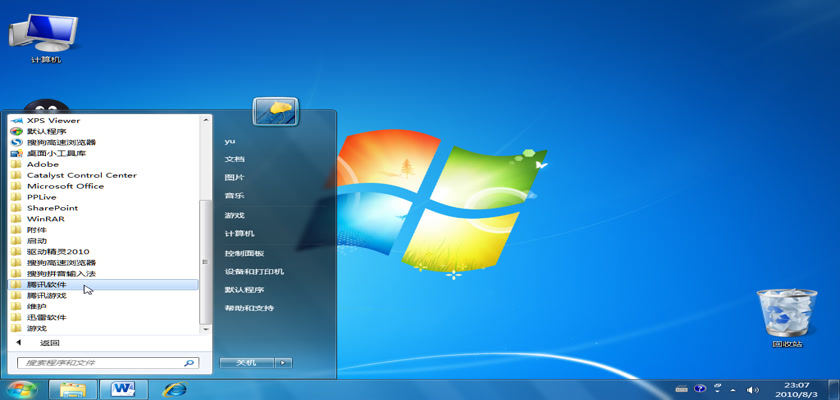This screenshot has width=840, height=400.
Task: Open Windows Explorer folder taskbar icon
Action: tap(72, 388)
